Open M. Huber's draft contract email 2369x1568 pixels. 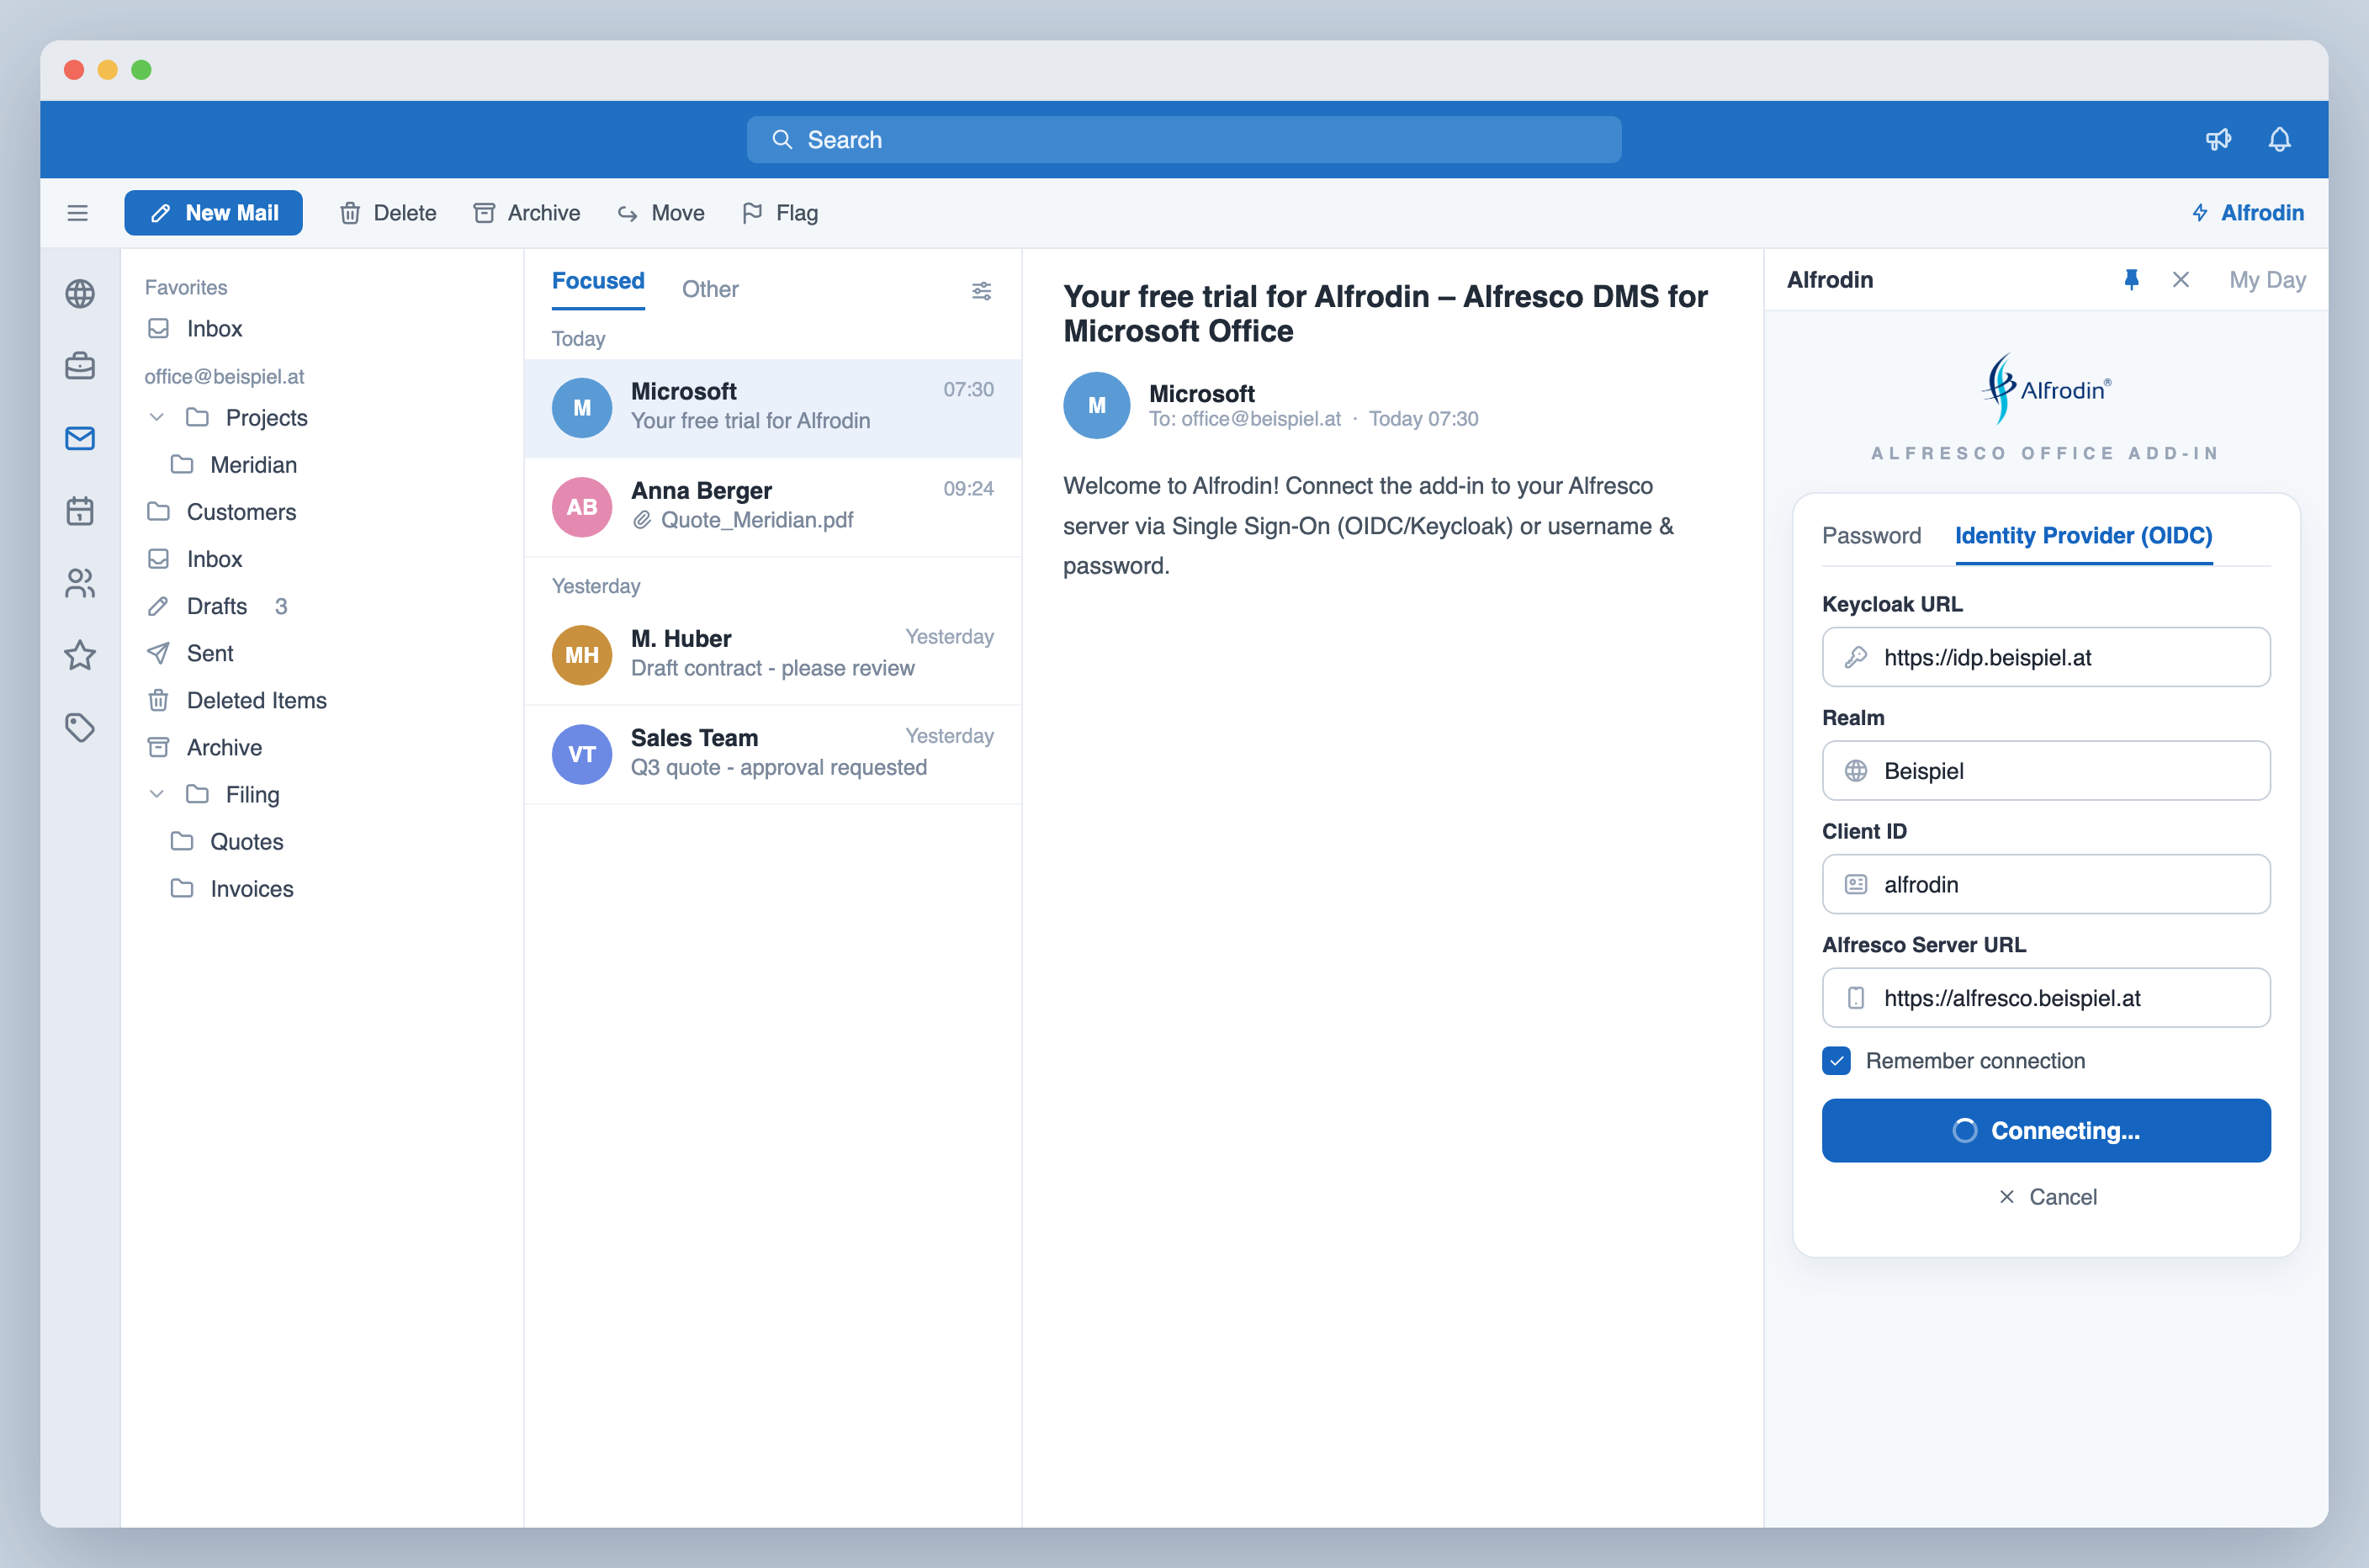click(773, 655)
